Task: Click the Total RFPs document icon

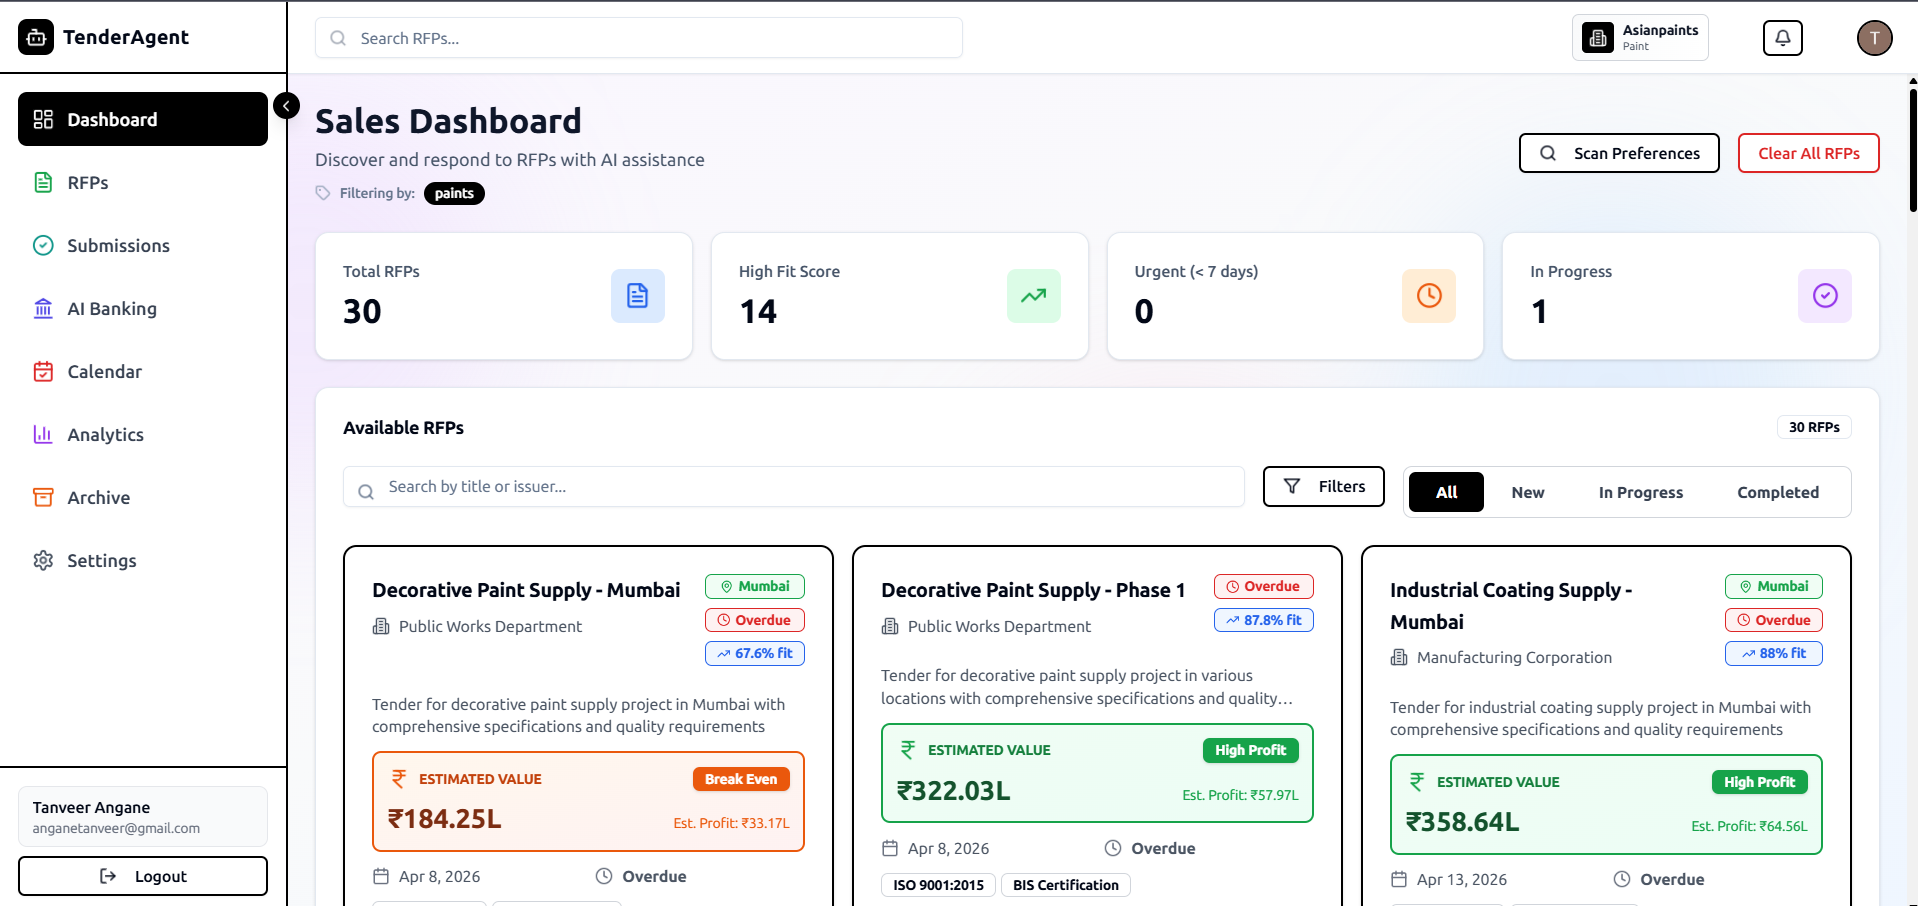Action: click(638, 296)
